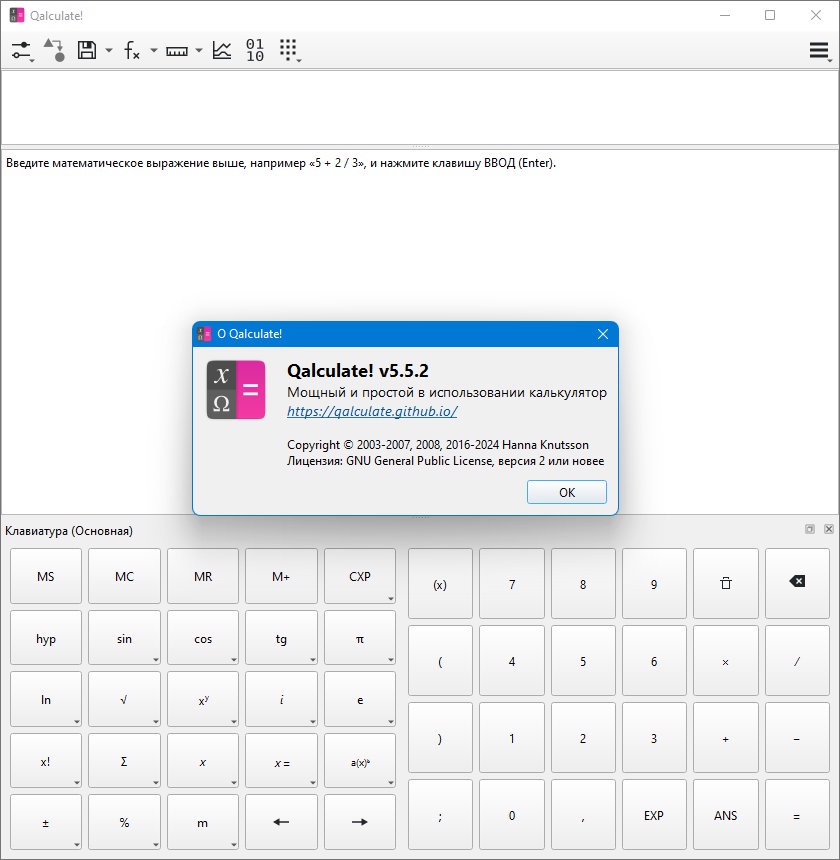The width and height of the screenshot is (840, 860).
Task: Open the qalculate.github.io link
Action: point(372,411)
